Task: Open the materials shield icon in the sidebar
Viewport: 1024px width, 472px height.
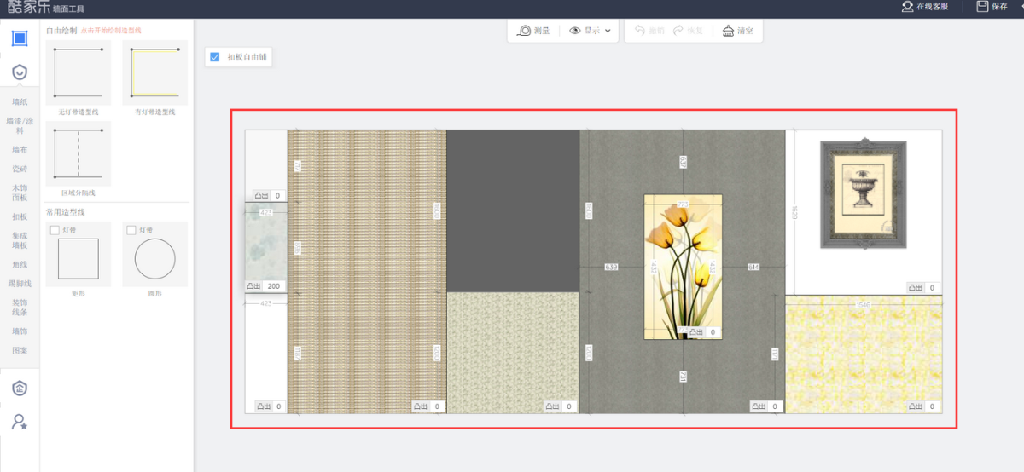Action: [20, 72]
